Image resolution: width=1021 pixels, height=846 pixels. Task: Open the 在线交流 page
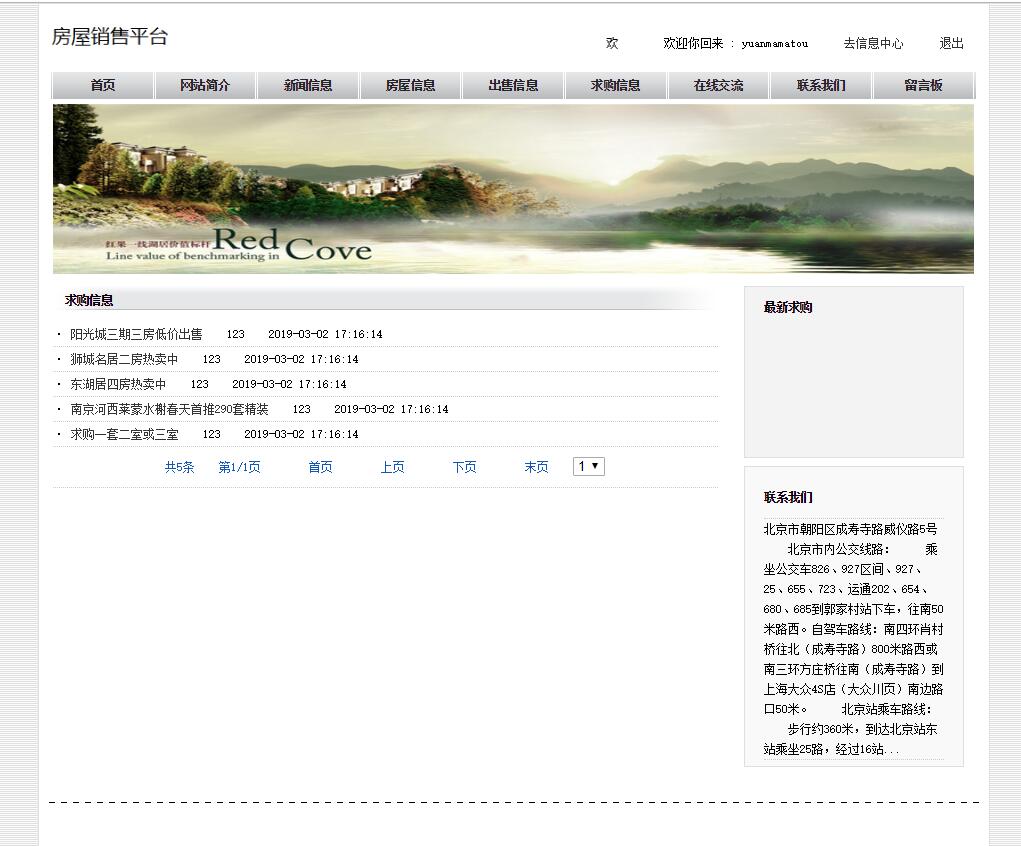(x=718, y=85)
